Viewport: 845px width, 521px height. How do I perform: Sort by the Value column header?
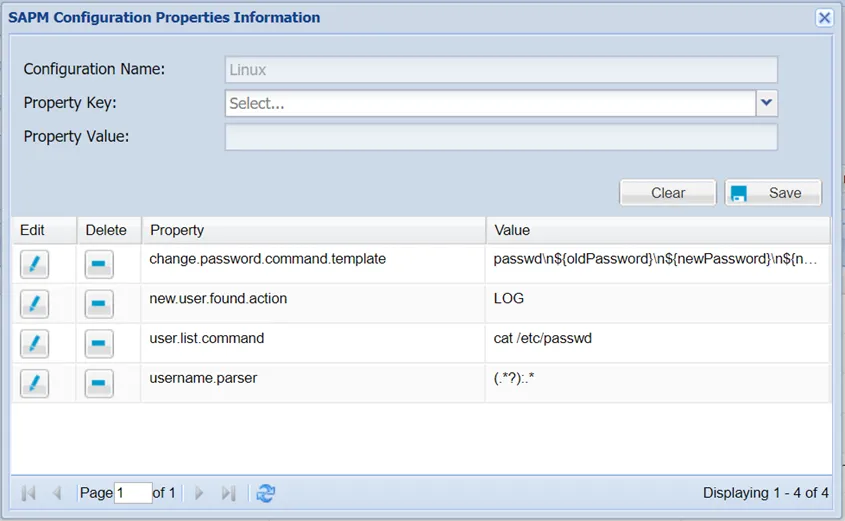(x=658, y=230)
